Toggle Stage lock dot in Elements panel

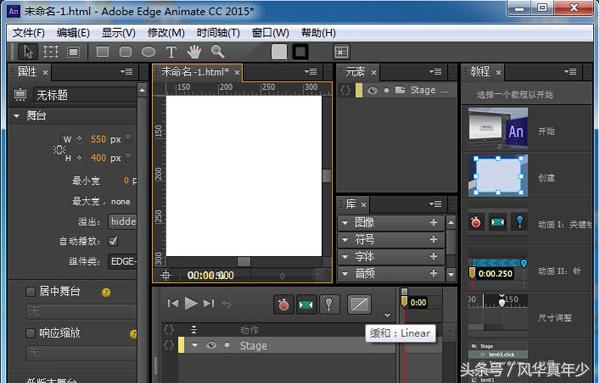point(386,90)
